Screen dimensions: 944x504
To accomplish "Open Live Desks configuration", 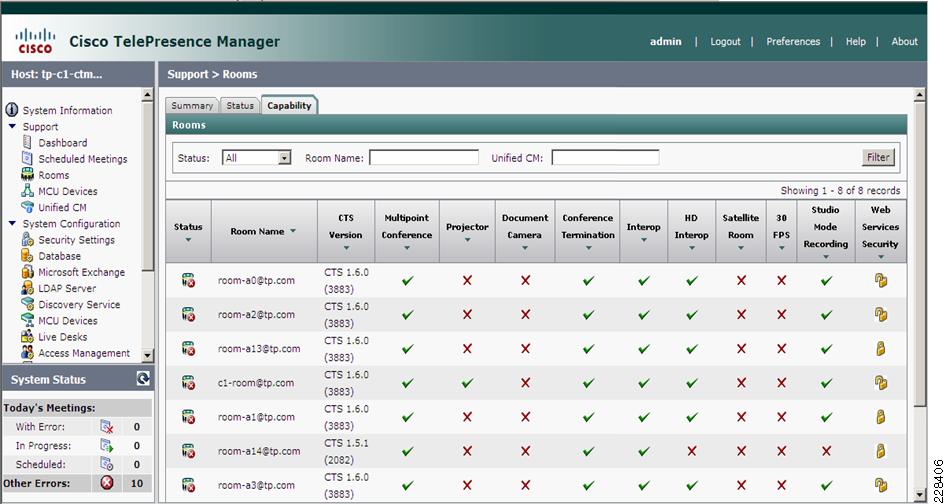I will 63,337.
